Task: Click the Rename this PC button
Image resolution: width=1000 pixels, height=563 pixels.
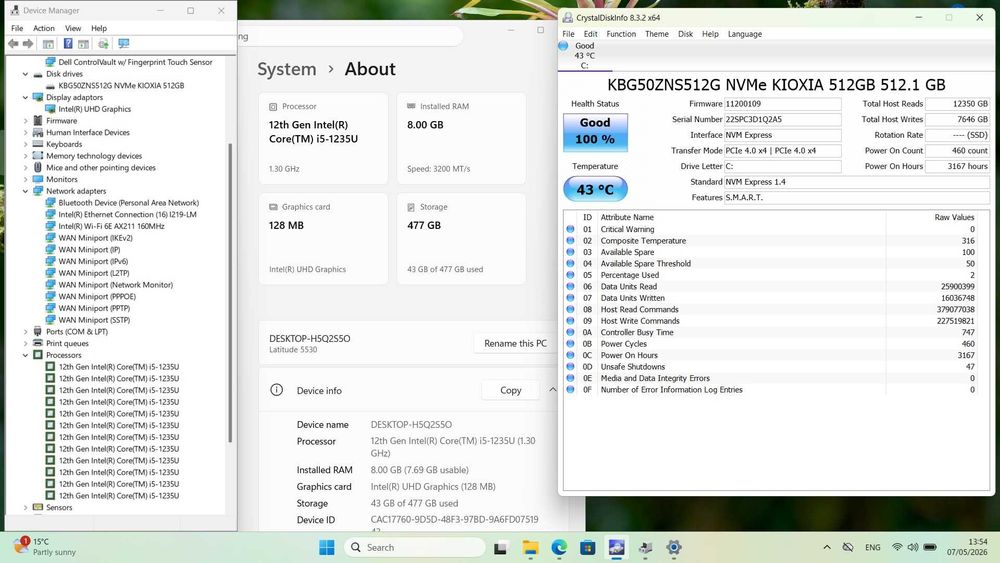Action: click(515, 343)
